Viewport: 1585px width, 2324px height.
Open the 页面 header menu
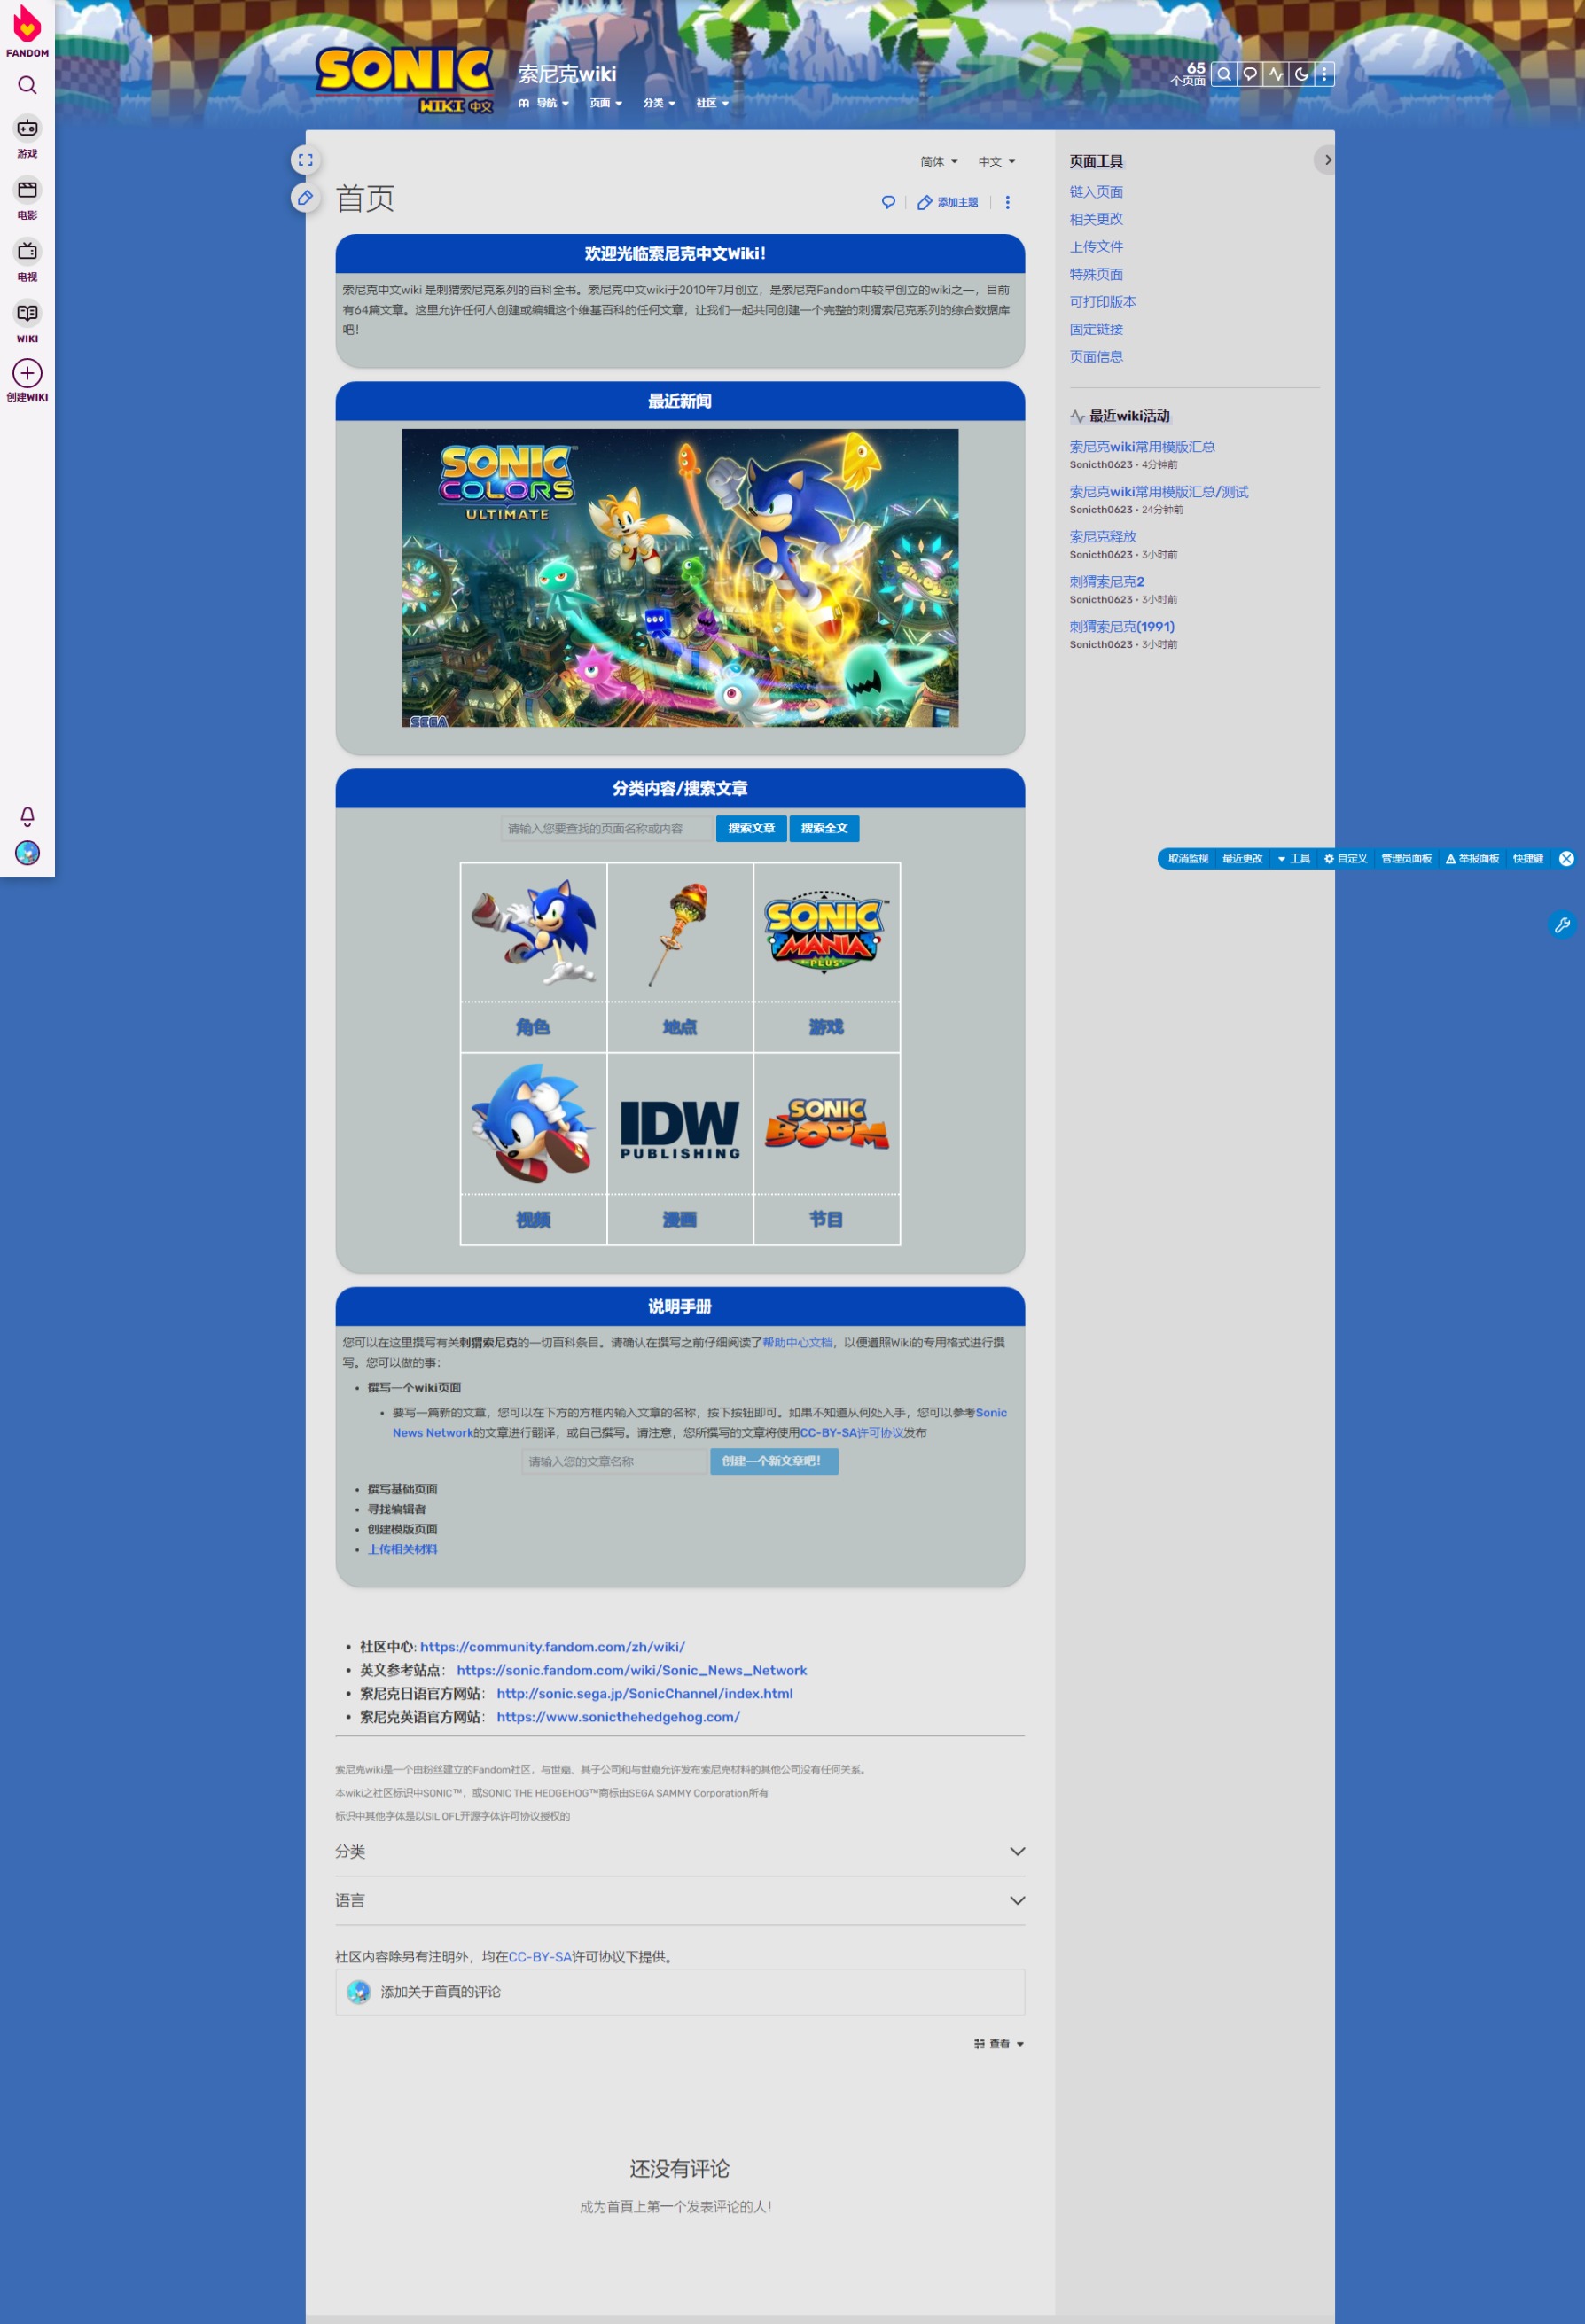click(x=606, y=103)
